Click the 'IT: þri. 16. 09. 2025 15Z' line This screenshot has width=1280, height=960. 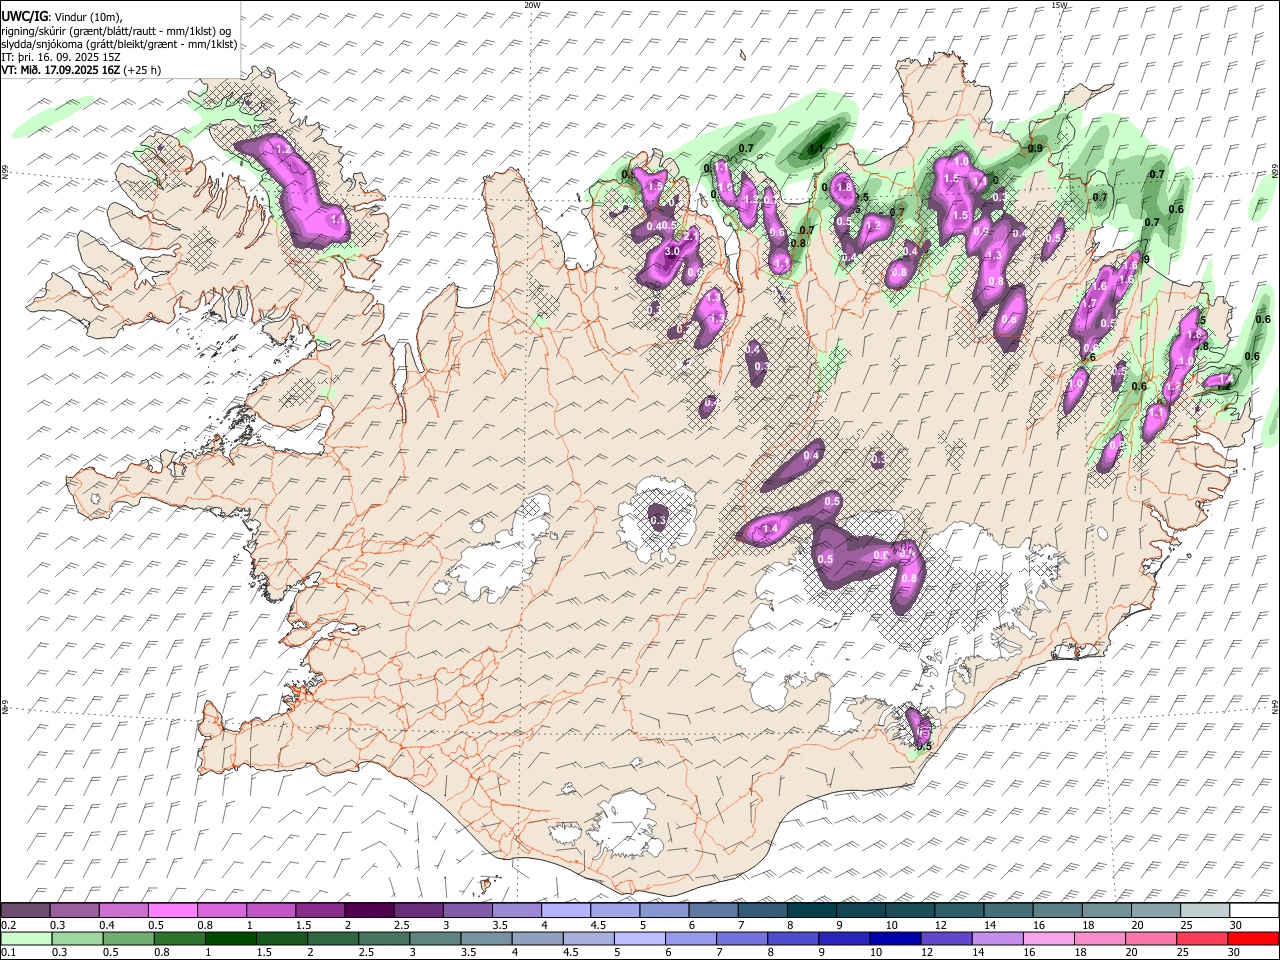(x=61, y=57)
